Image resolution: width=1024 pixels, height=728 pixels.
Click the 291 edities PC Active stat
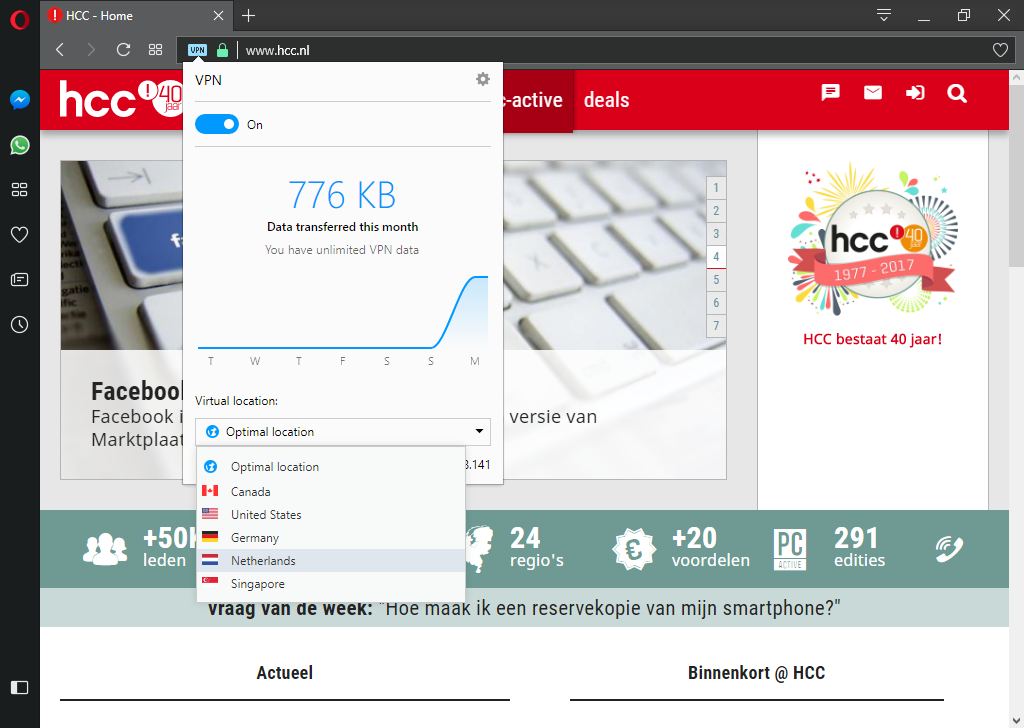(x=829, y=548)
